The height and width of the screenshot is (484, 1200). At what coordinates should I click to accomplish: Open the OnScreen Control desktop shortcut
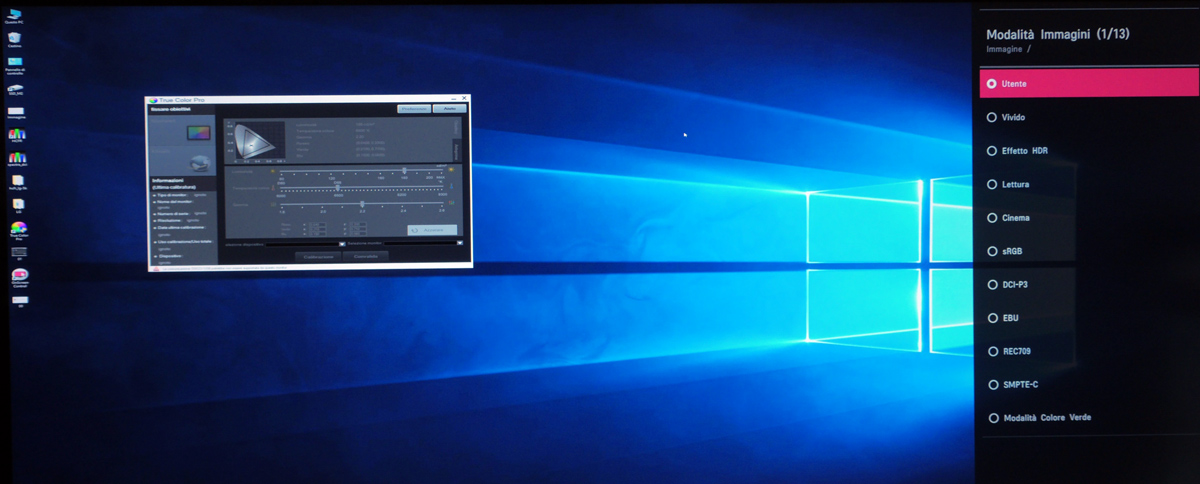click(19, 277)
